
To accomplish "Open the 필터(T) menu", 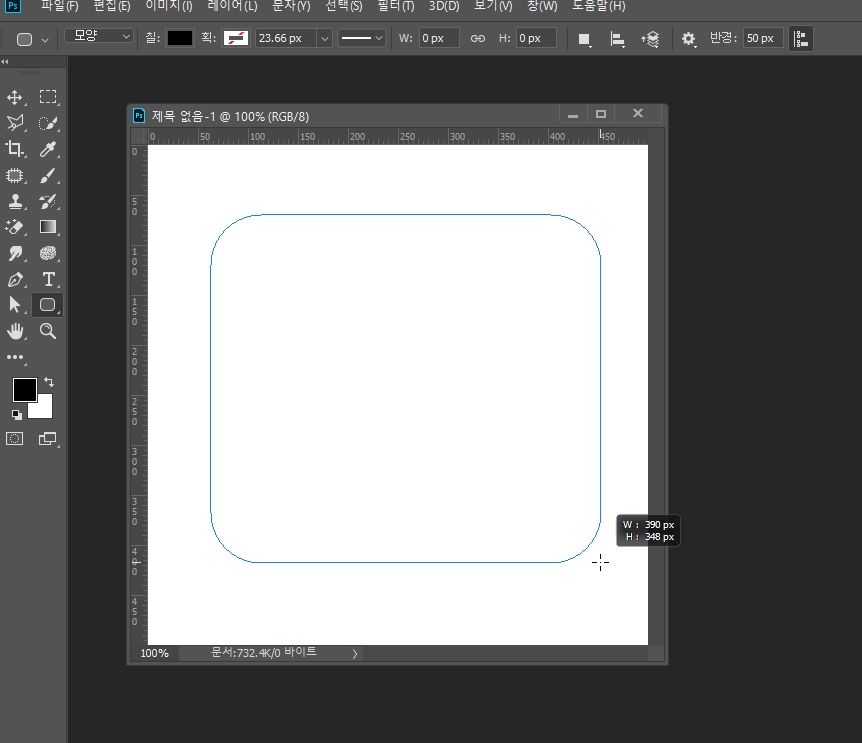I will tap(395, 6).
